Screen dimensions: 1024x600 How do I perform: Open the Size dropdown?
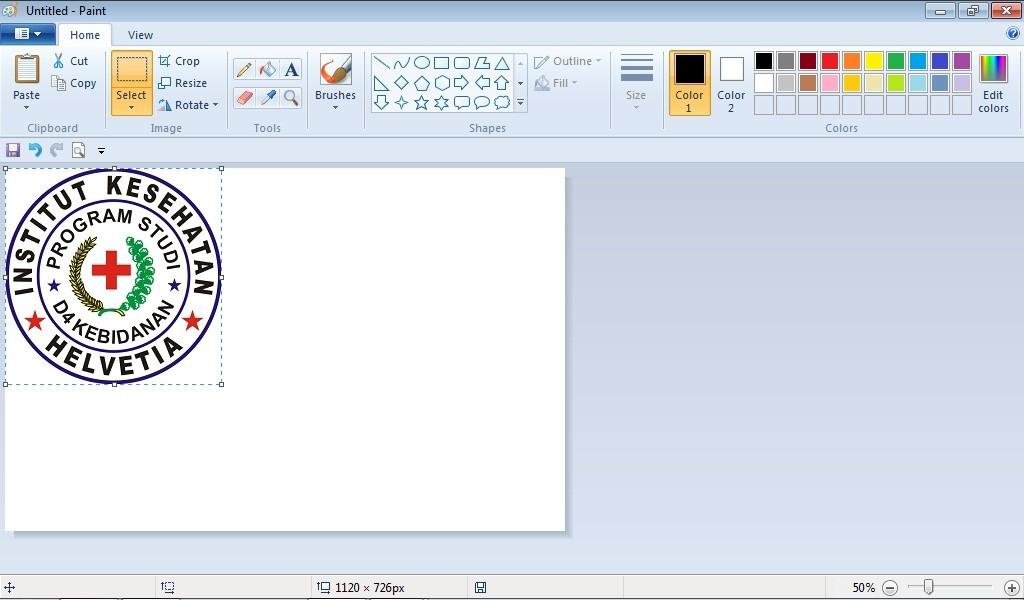(x=636, y=82)
